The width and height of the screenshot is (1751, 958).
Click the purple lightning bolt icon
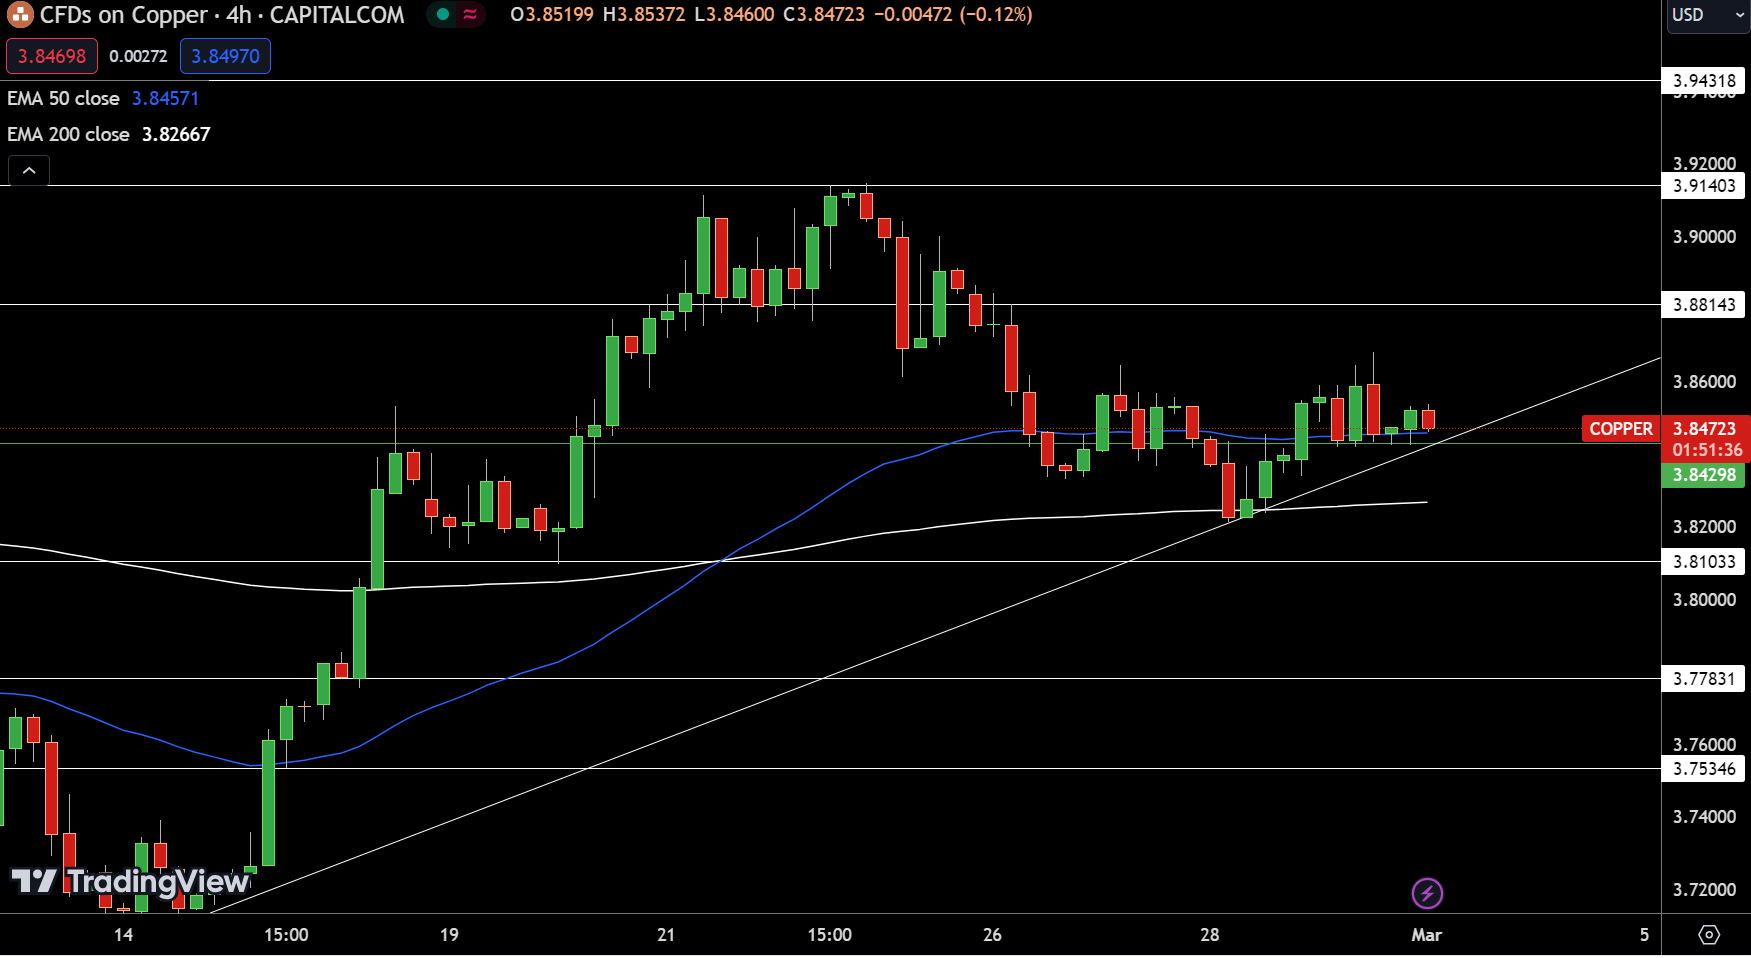[x=1427, y=893]
